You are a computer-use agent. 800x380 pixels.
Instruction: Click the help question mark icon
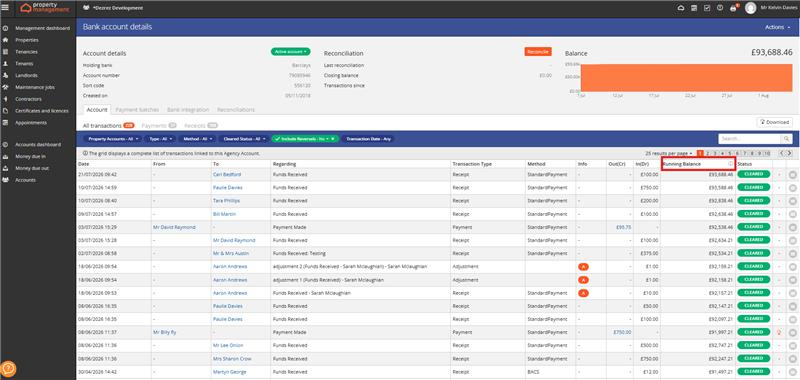click(x=720, y=8)
